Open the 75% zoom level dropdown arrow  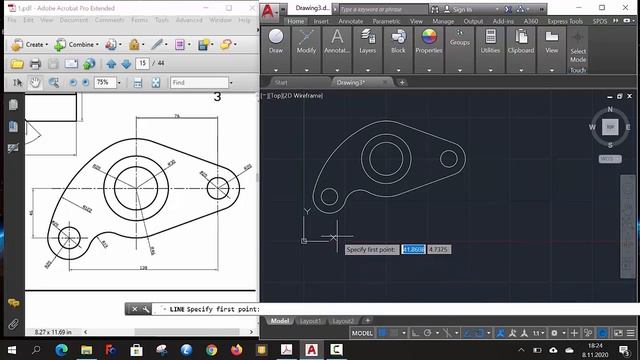(x=119, y=83)
